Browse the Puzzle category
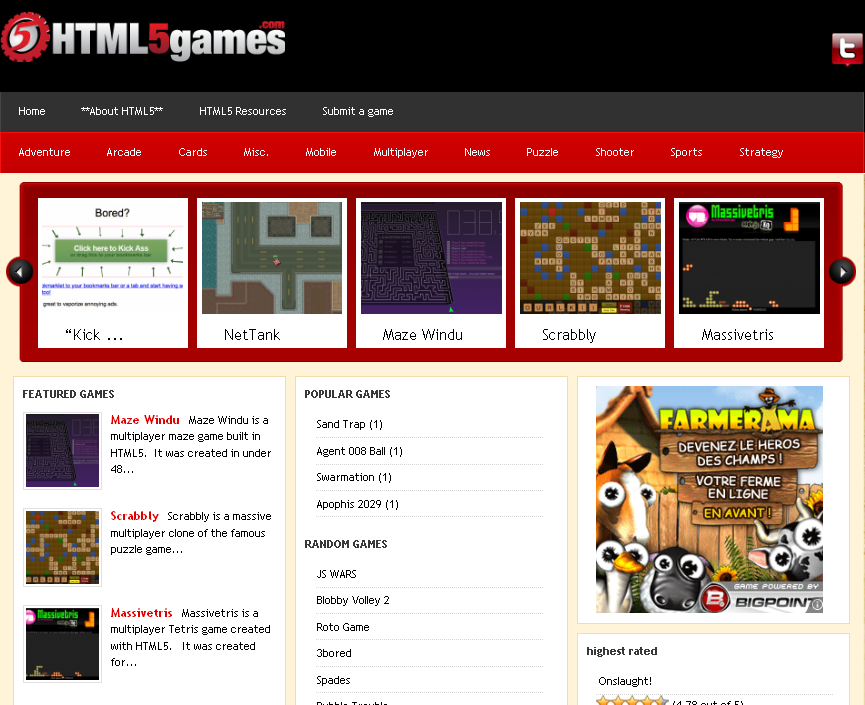Image resolution: width=865 pixels, height=705 pixels. click(x=542, y=152)
